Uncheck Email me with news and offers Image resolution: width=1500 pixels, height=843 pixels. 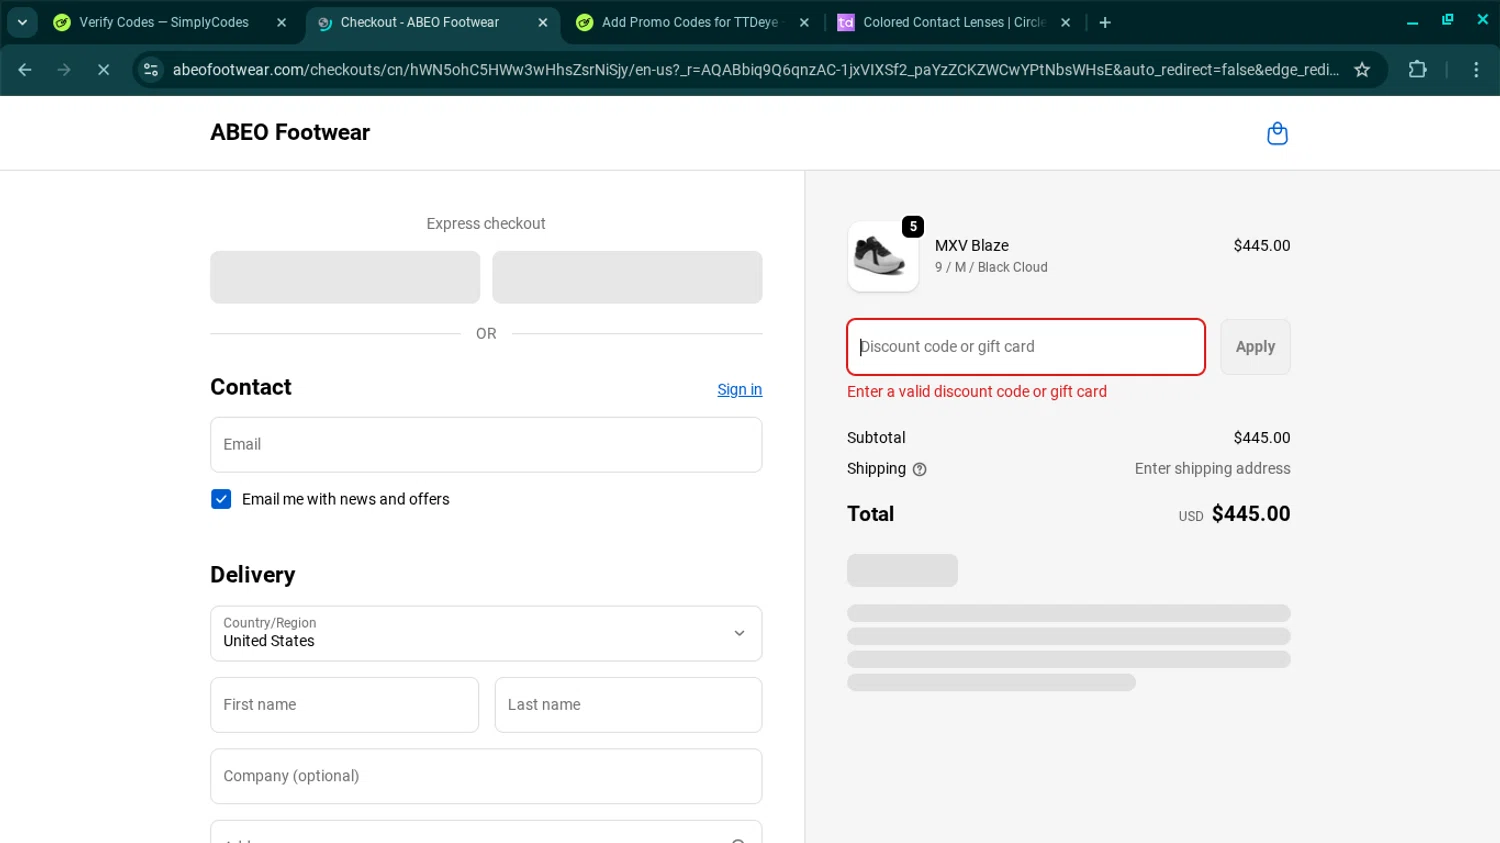[x=221, y=499]
